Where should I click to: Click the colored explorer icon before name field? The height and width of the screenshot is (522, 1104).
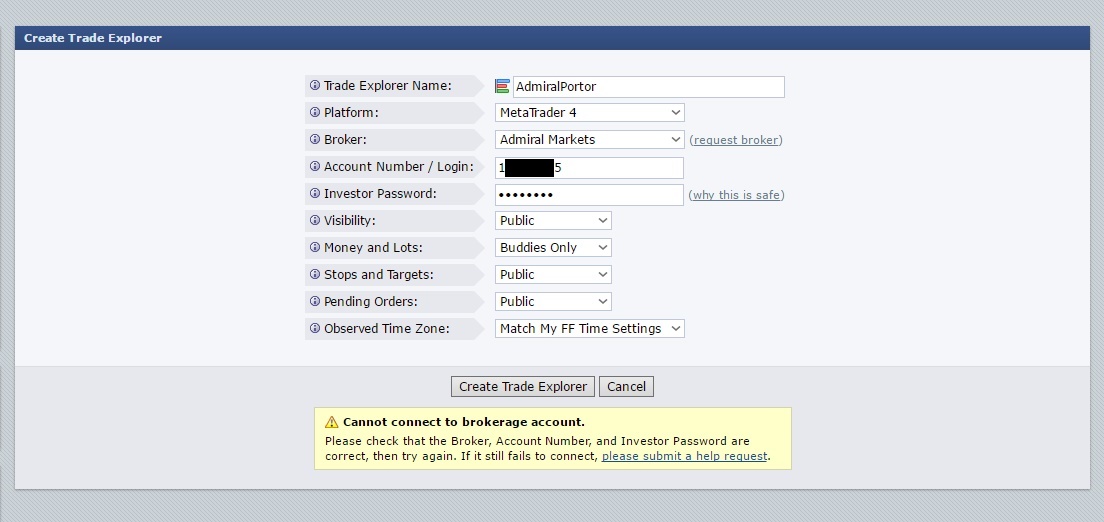click(502, 87)
